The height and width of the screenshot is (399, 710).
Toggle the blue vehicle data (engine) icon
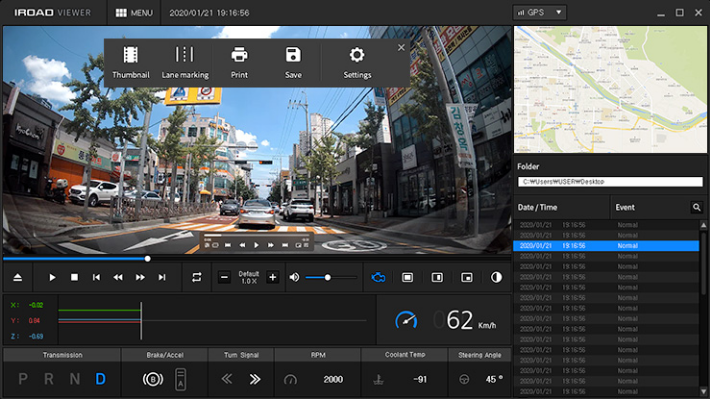(x=378, y=277)
